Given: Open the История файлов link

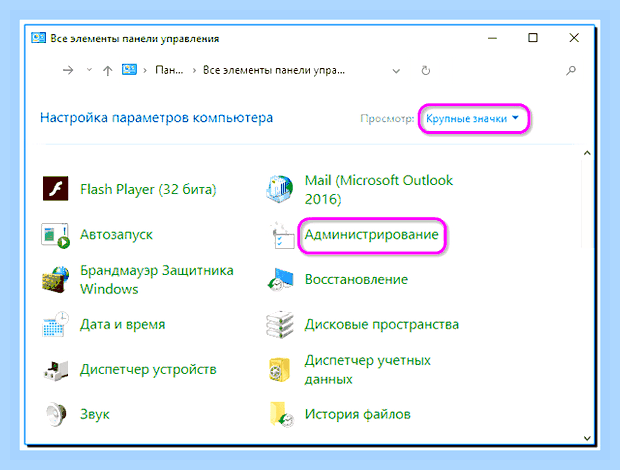Looking at the screenshot, I should tap(357, 414).
